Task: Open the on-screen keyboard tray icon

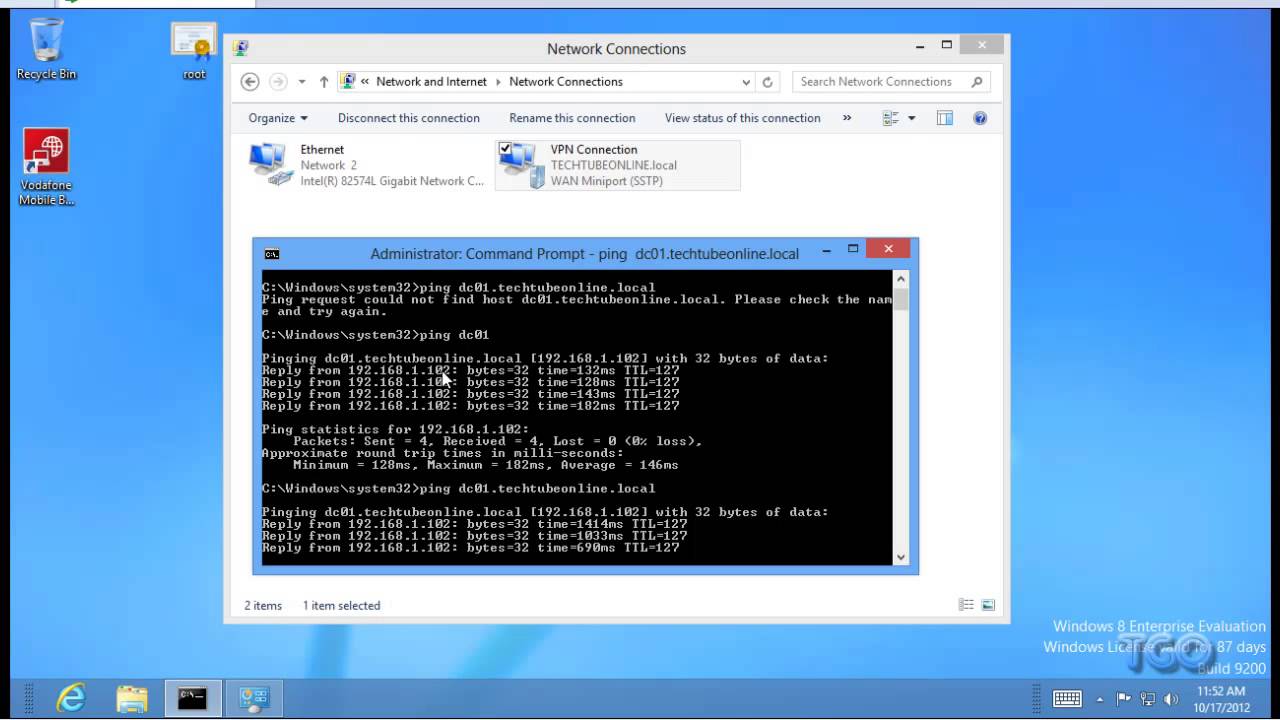Action: (1067, 699)
